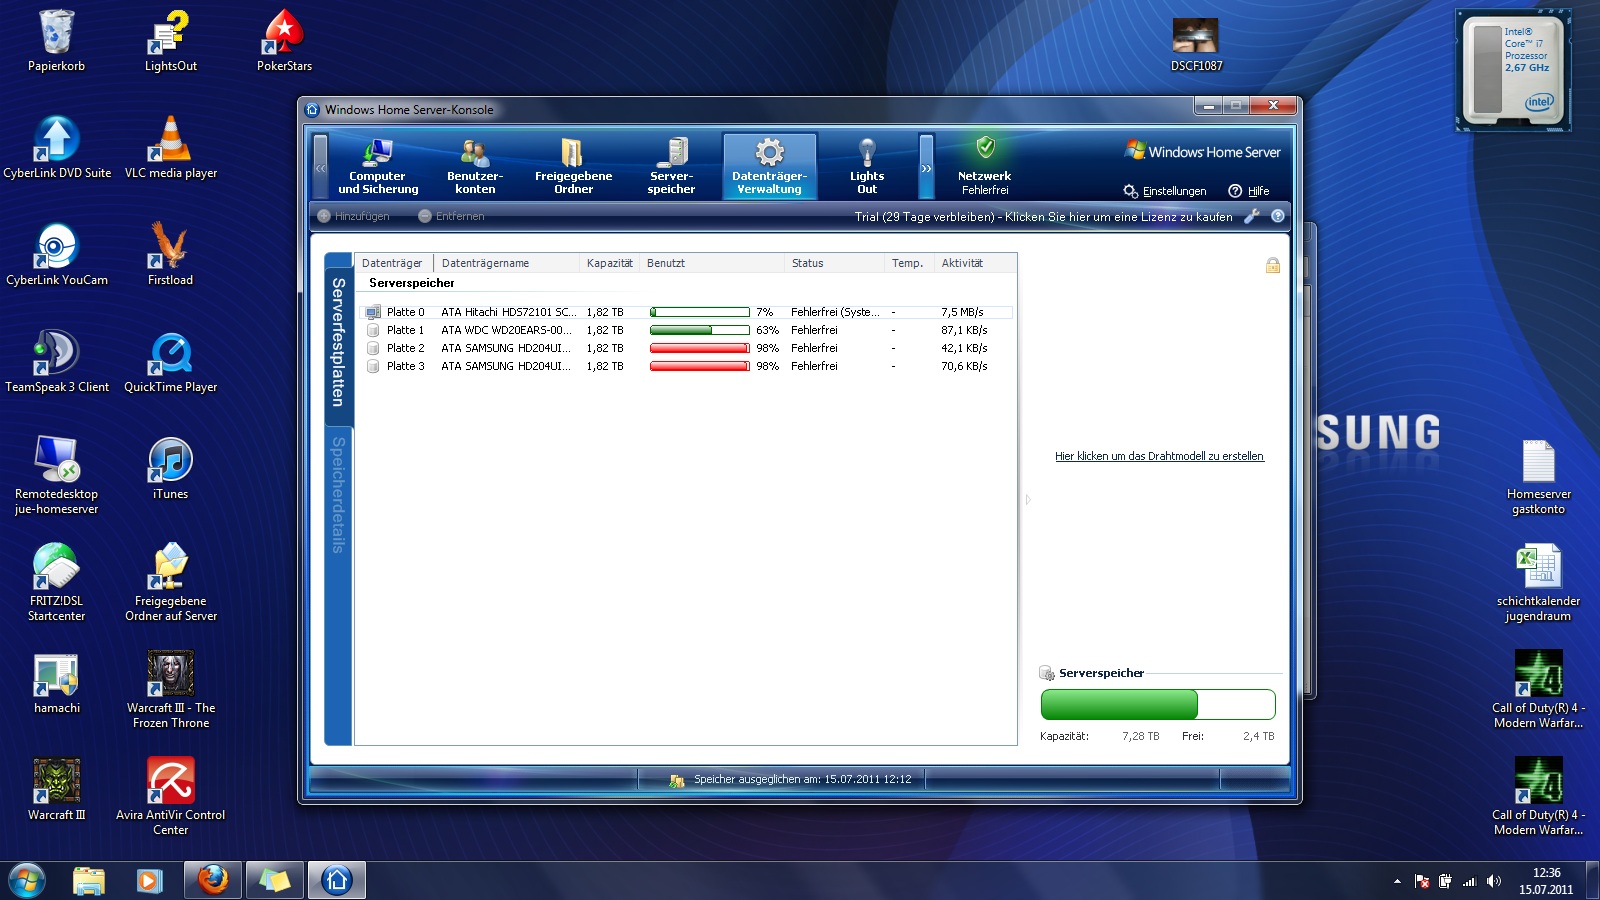Select Speicherdetails vertical tab
The height and width of the screenshot is (900, 1600).
pyautogui.click(x=338, y=495)
